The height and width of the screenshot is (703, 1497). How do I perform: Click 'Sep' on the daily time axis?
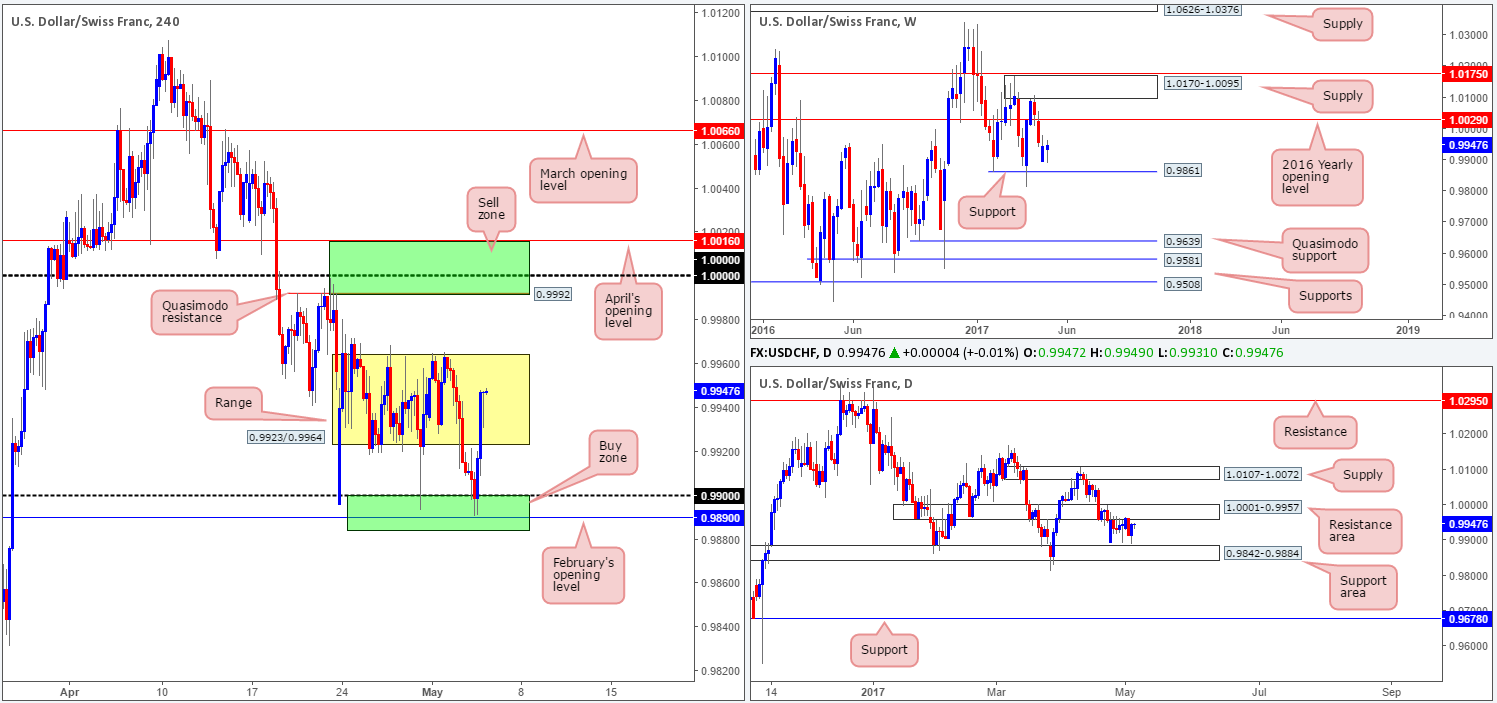[1390, 691]
